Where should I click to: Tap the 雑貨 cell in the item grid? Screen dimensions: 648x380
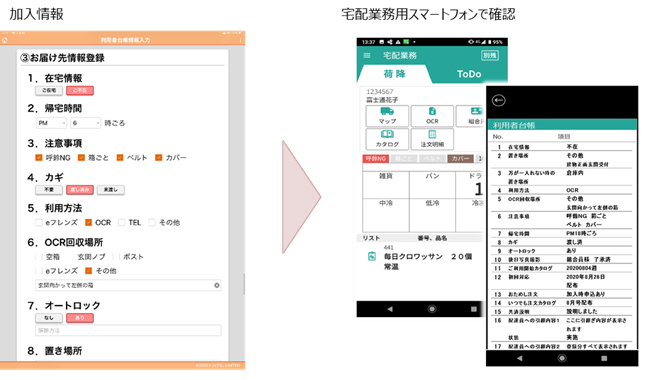[386, 185]
